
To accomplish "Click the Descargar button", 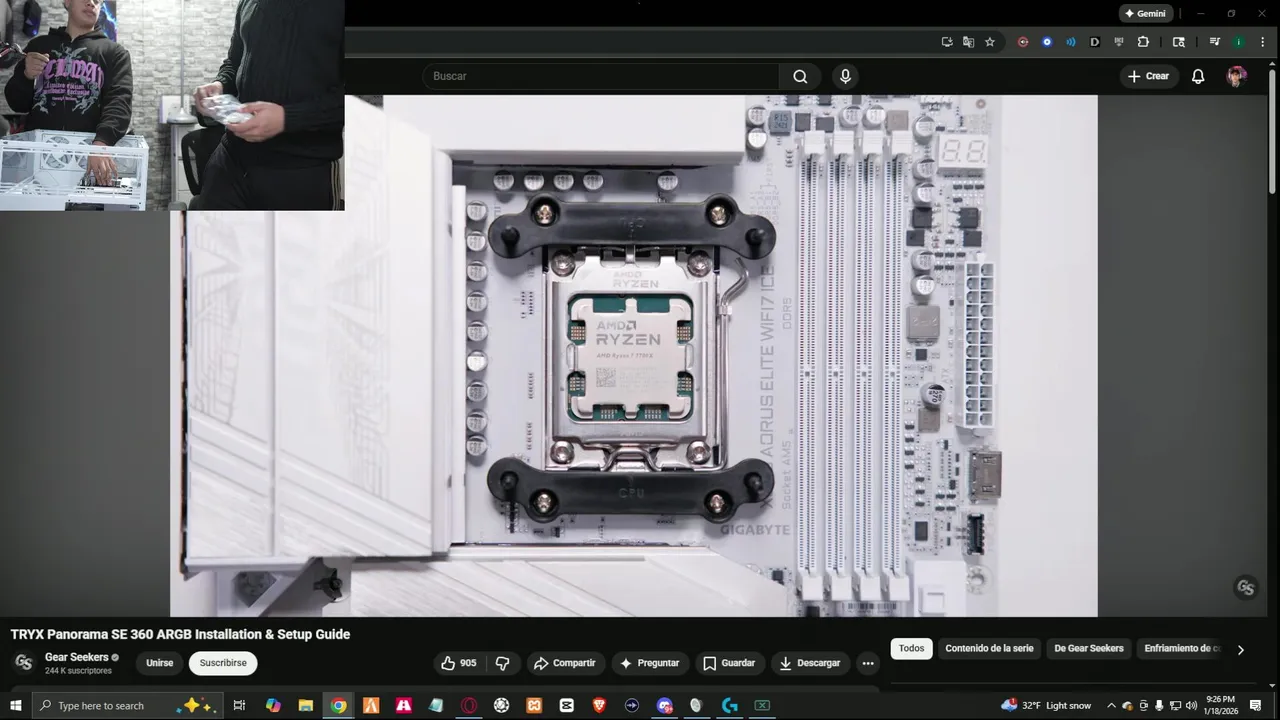I will (810, 663).
